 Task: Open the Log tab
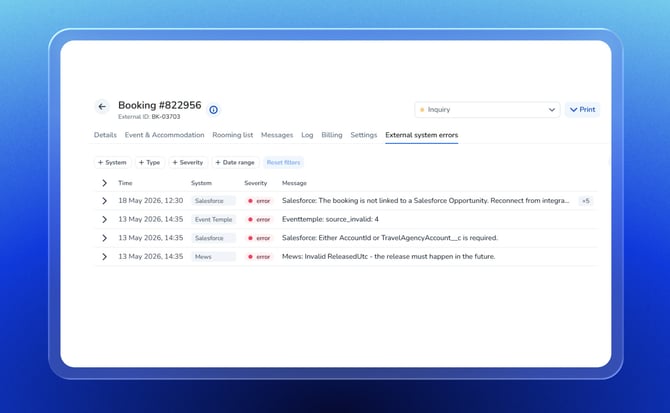click(x=307, y=135)
